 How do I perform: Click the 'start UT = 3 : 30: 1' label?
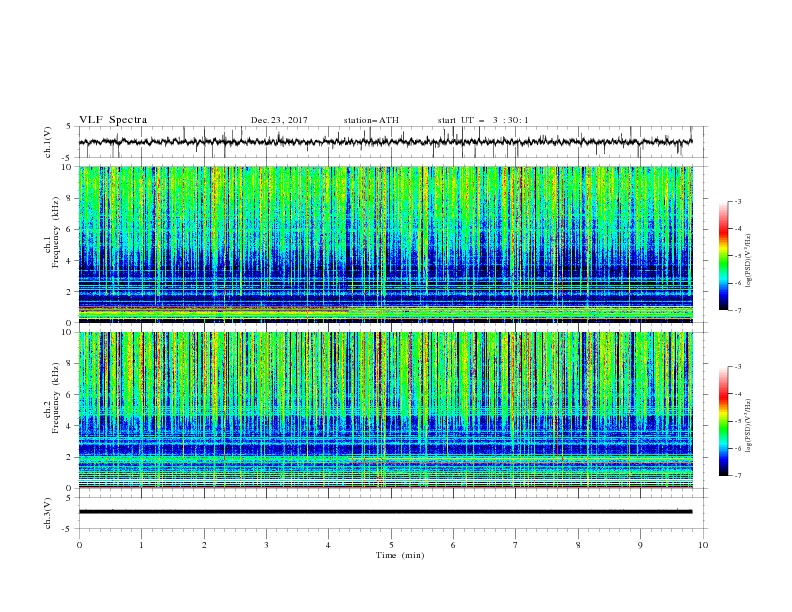click(483, 120)
